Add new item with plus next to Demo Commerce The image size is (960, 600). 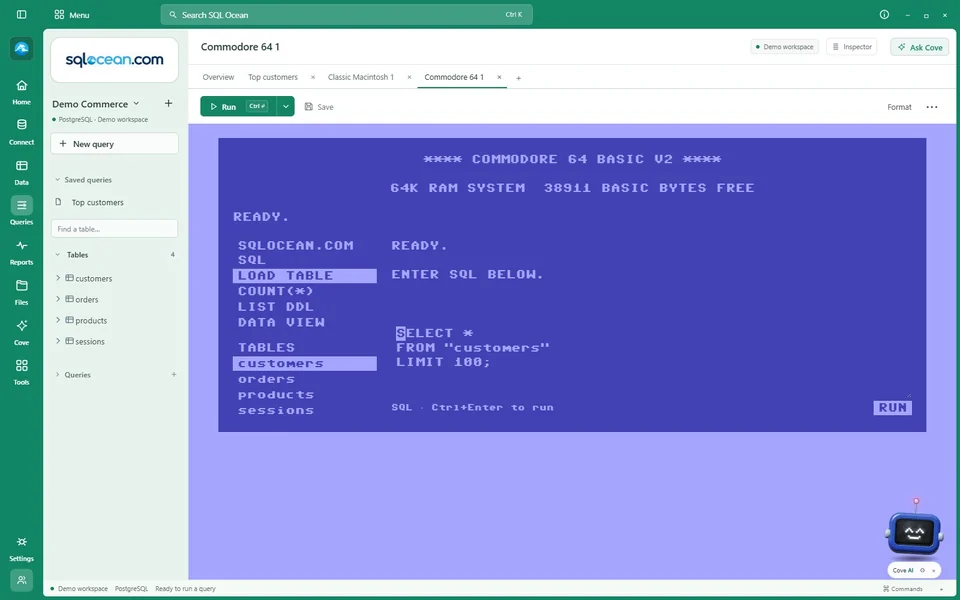[168, 103]
